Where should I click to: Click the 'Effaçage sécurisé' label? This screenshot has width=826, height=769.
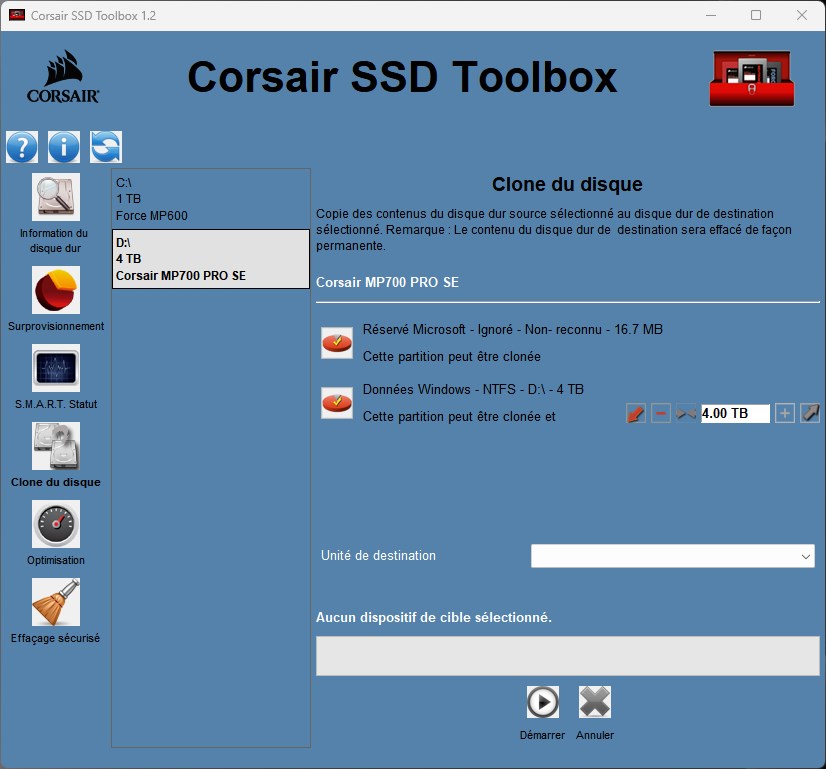55,638
